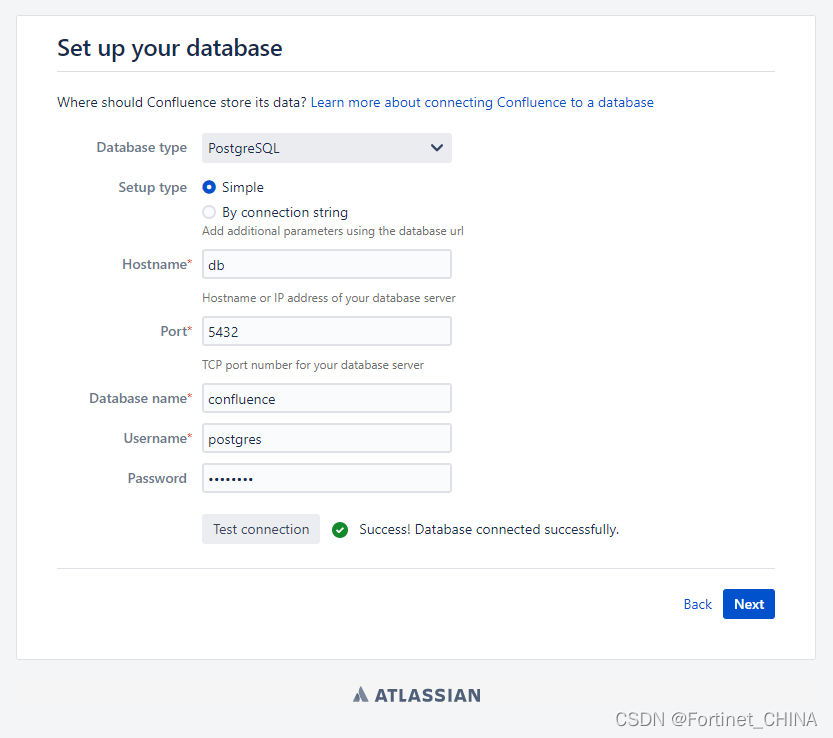
Task: Click the Add additional parameters helper text
Action: point(332,231)
